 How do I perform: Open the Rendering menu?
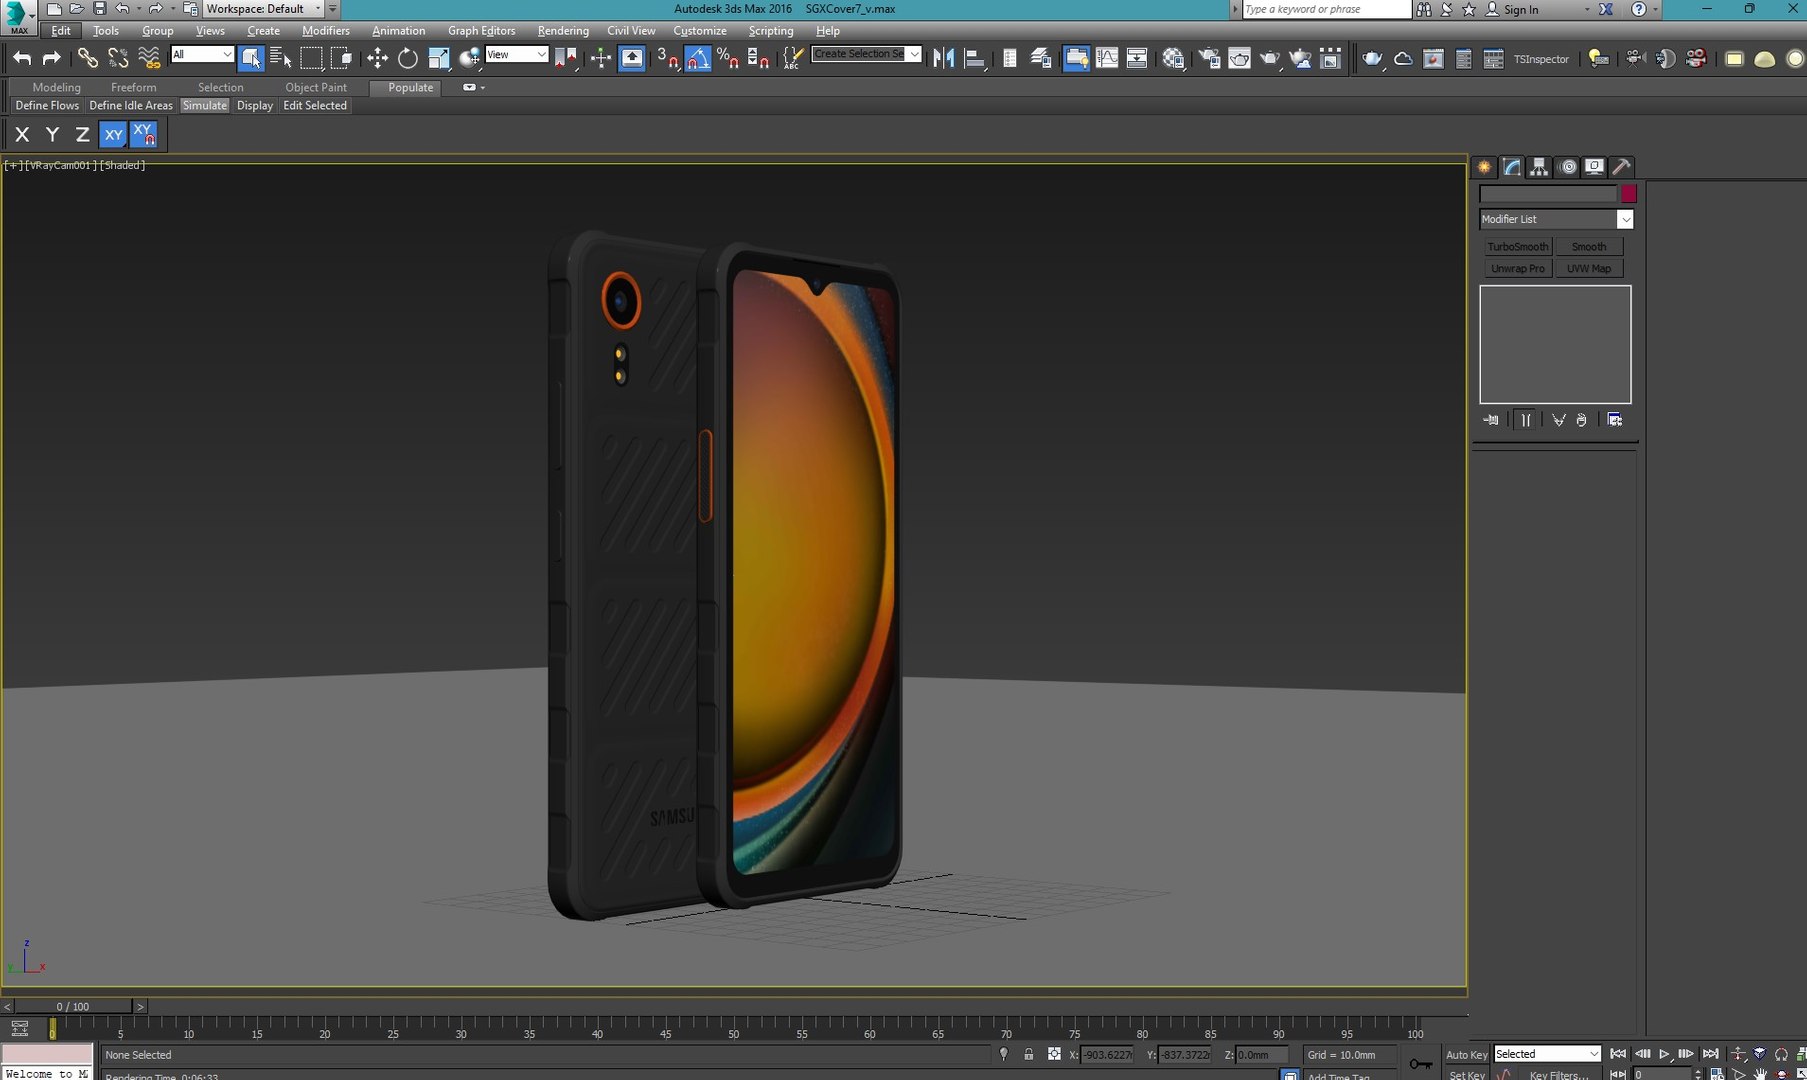[x=563, y=31]
